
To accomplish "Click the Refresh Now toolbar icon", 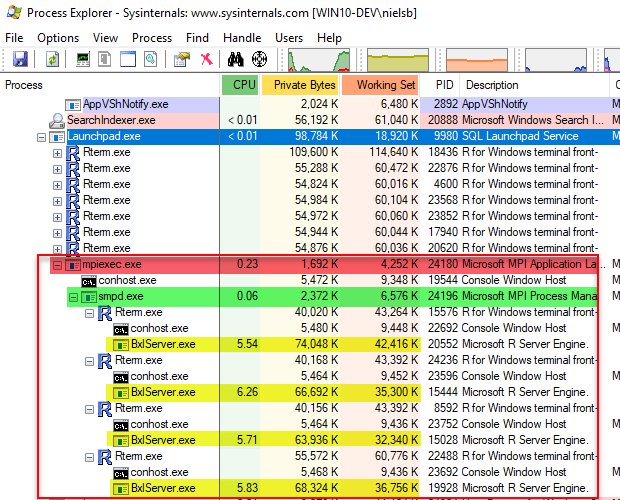I will [52, 59].
